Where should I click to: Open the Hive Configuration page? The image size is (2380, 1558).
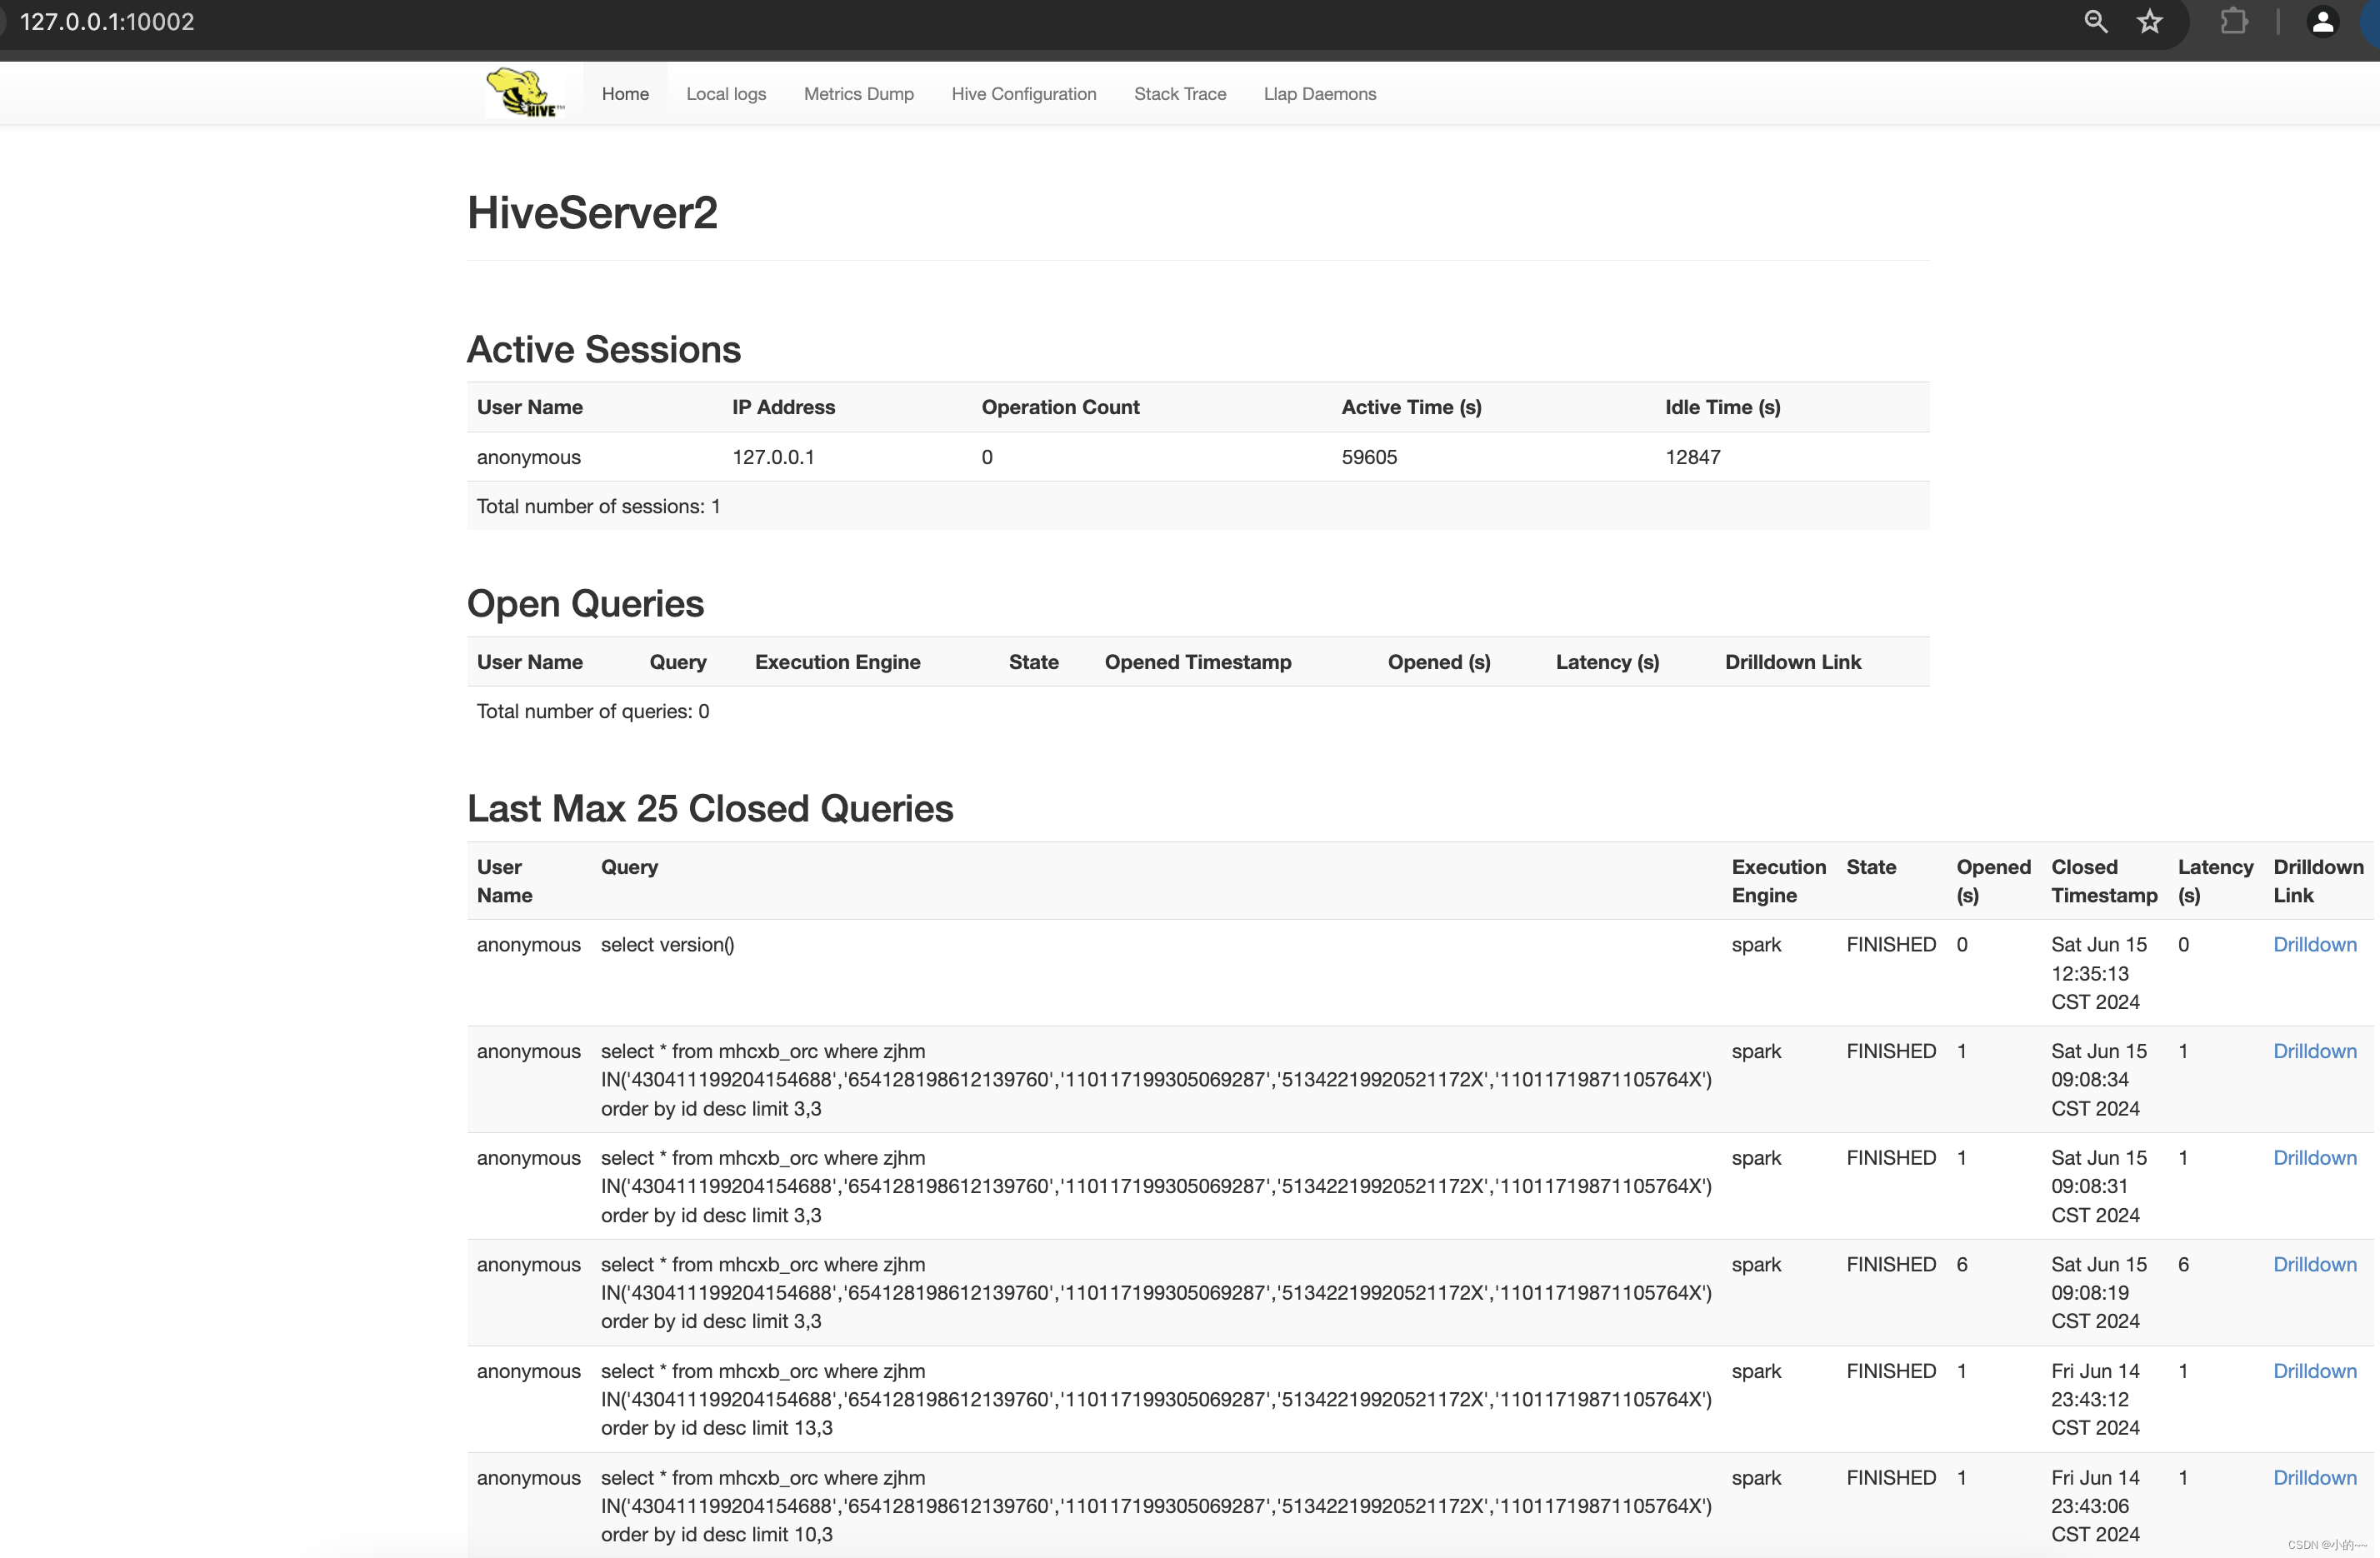[x=1024, y=92]
